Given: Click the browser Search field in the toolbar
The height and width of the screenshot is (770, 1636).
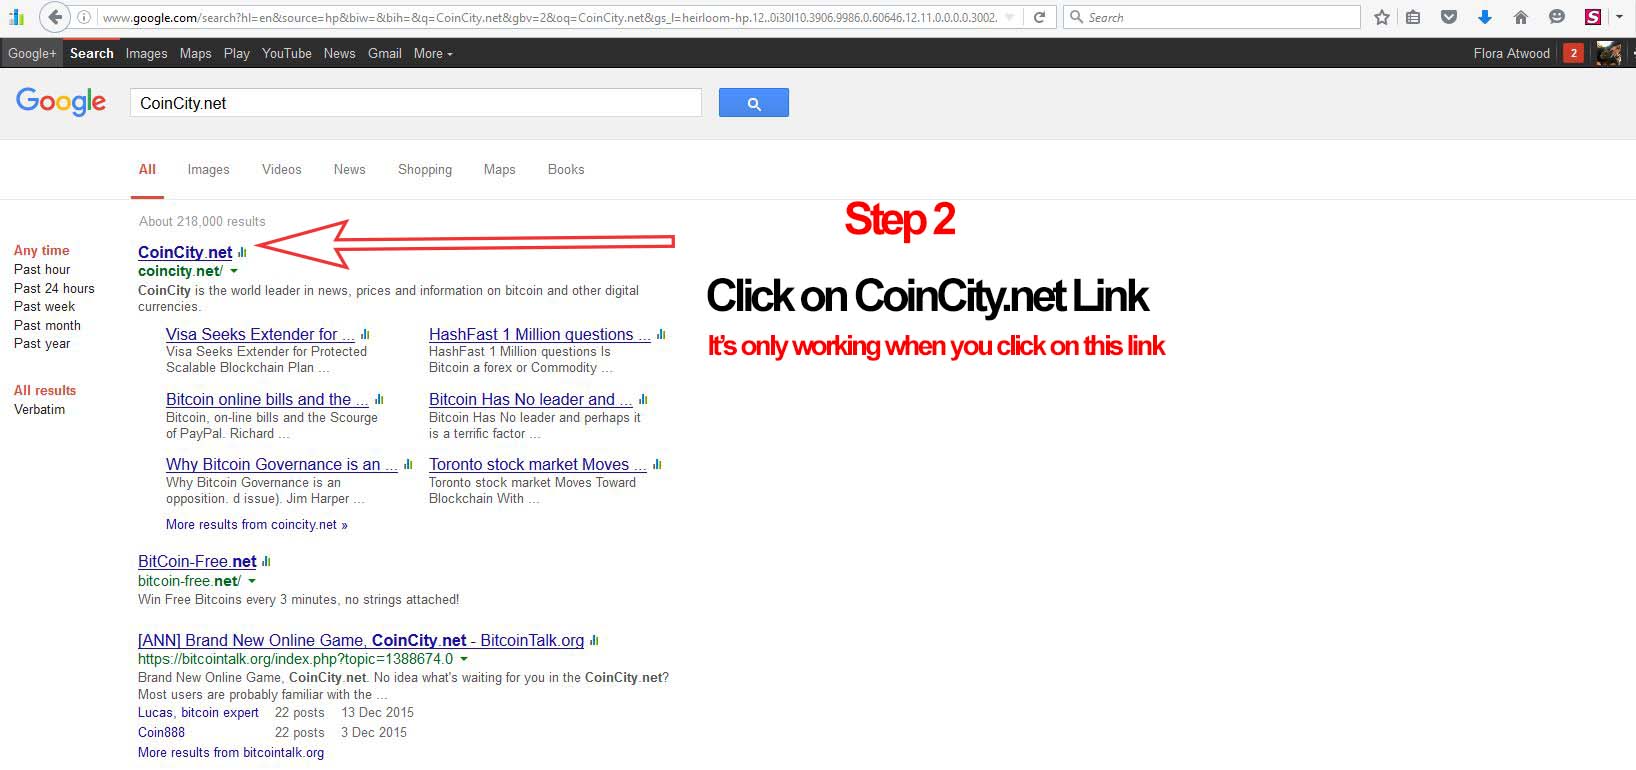Looking at the screenshot, I should pos(1212,17).
